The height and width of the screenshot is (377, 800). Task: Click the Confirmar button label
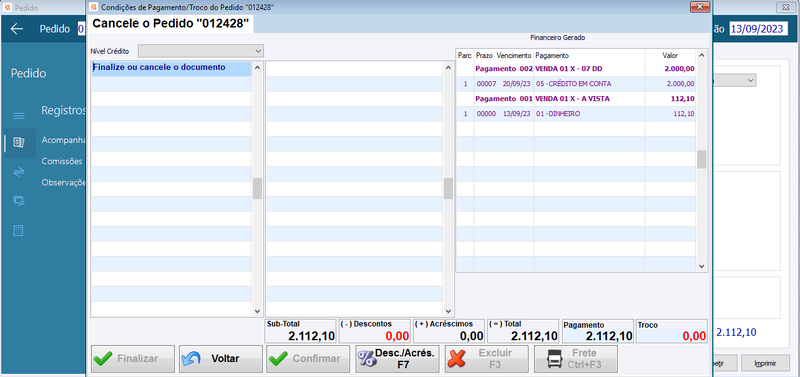pos(316,359)
